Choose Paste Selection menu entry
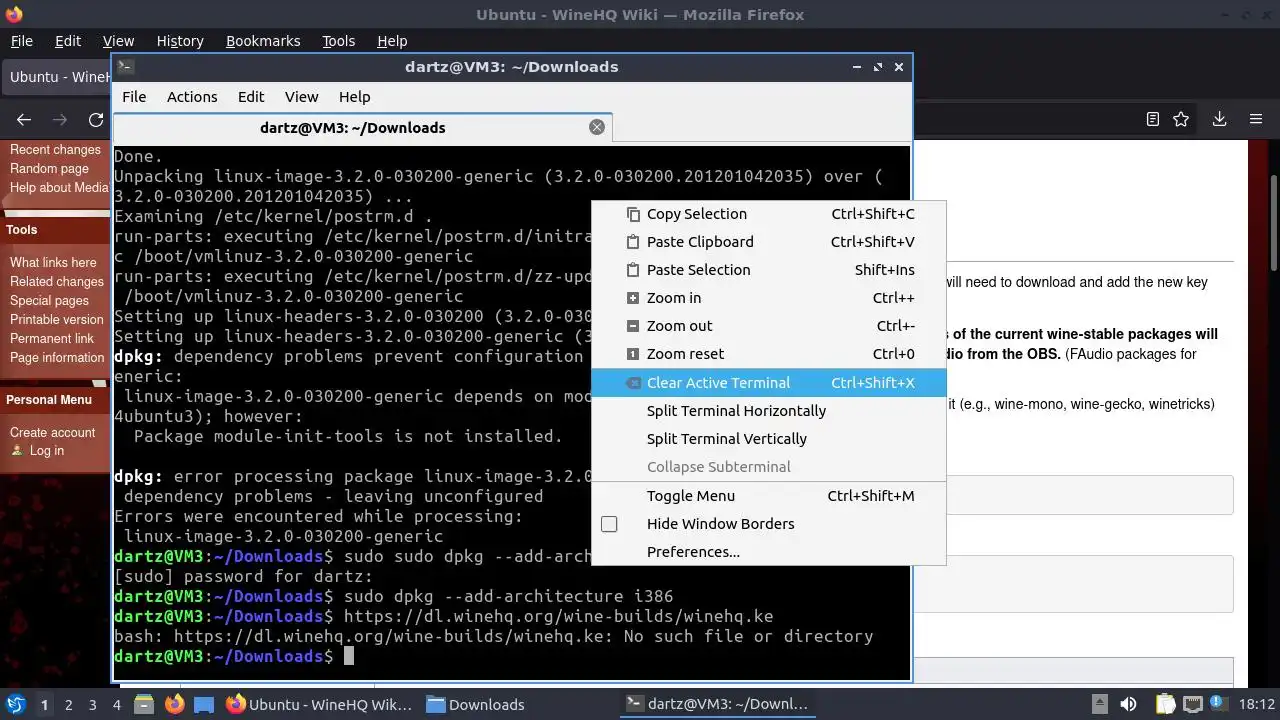The width and height of the screenshot is (1280, 720). (x=768, y=270)
